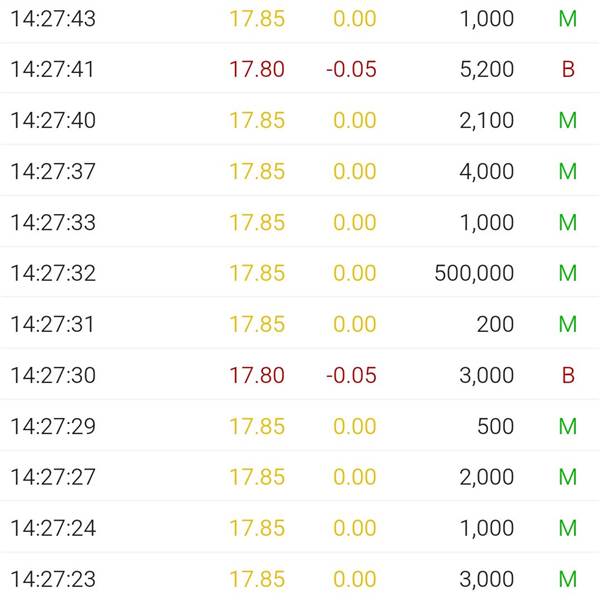Image resolution: width=600 pixels, height=600 pixels.
Task: Click the M marker at 14:27:33
Action: point(567,222)
